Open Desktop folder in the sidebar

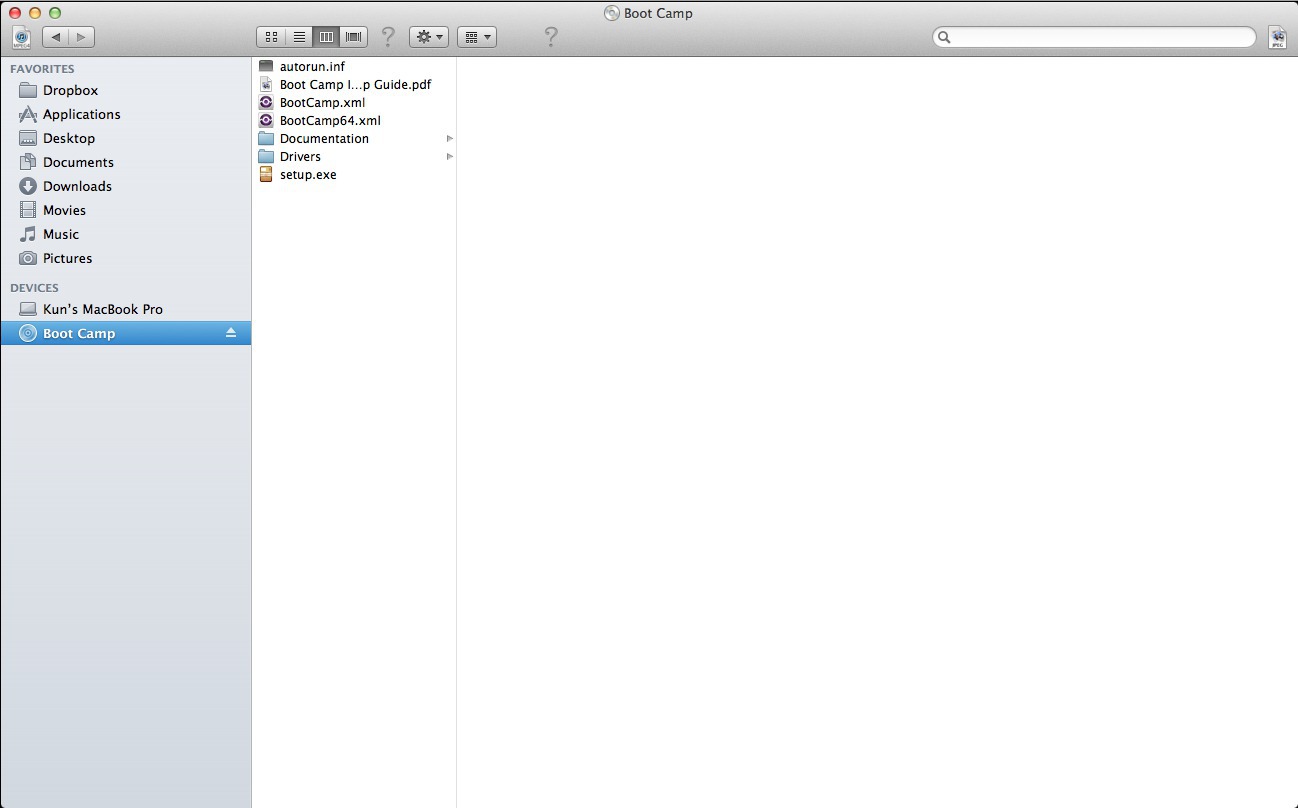pyautogui.click(x=126, y=138)
